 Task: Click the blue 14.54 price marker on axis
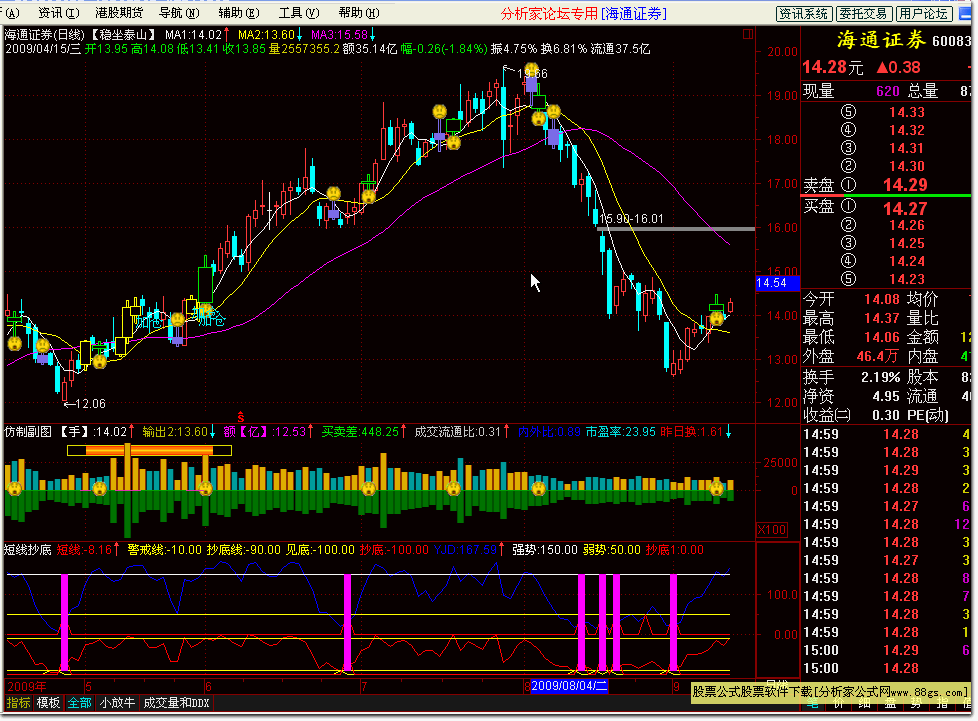777,283
